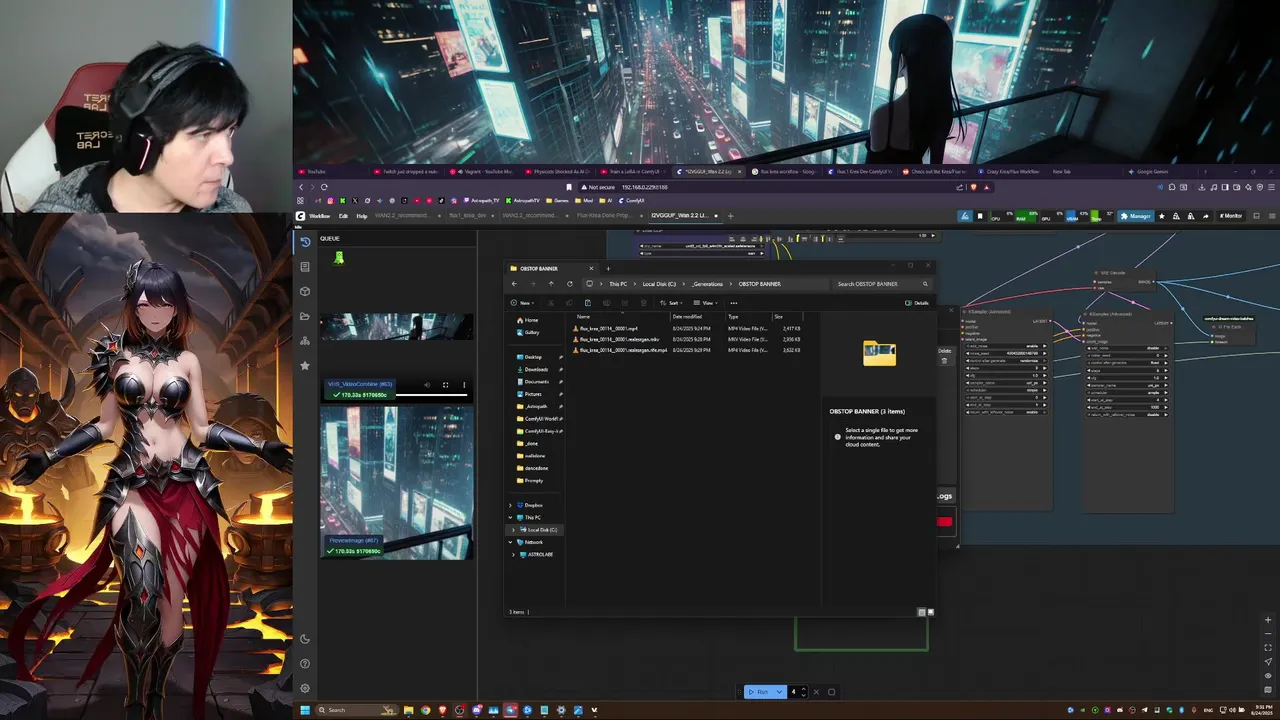Screen dimensions: 1280x720
Task: Open the ComfyUI help question-mark icon
Action: [305, 663]
